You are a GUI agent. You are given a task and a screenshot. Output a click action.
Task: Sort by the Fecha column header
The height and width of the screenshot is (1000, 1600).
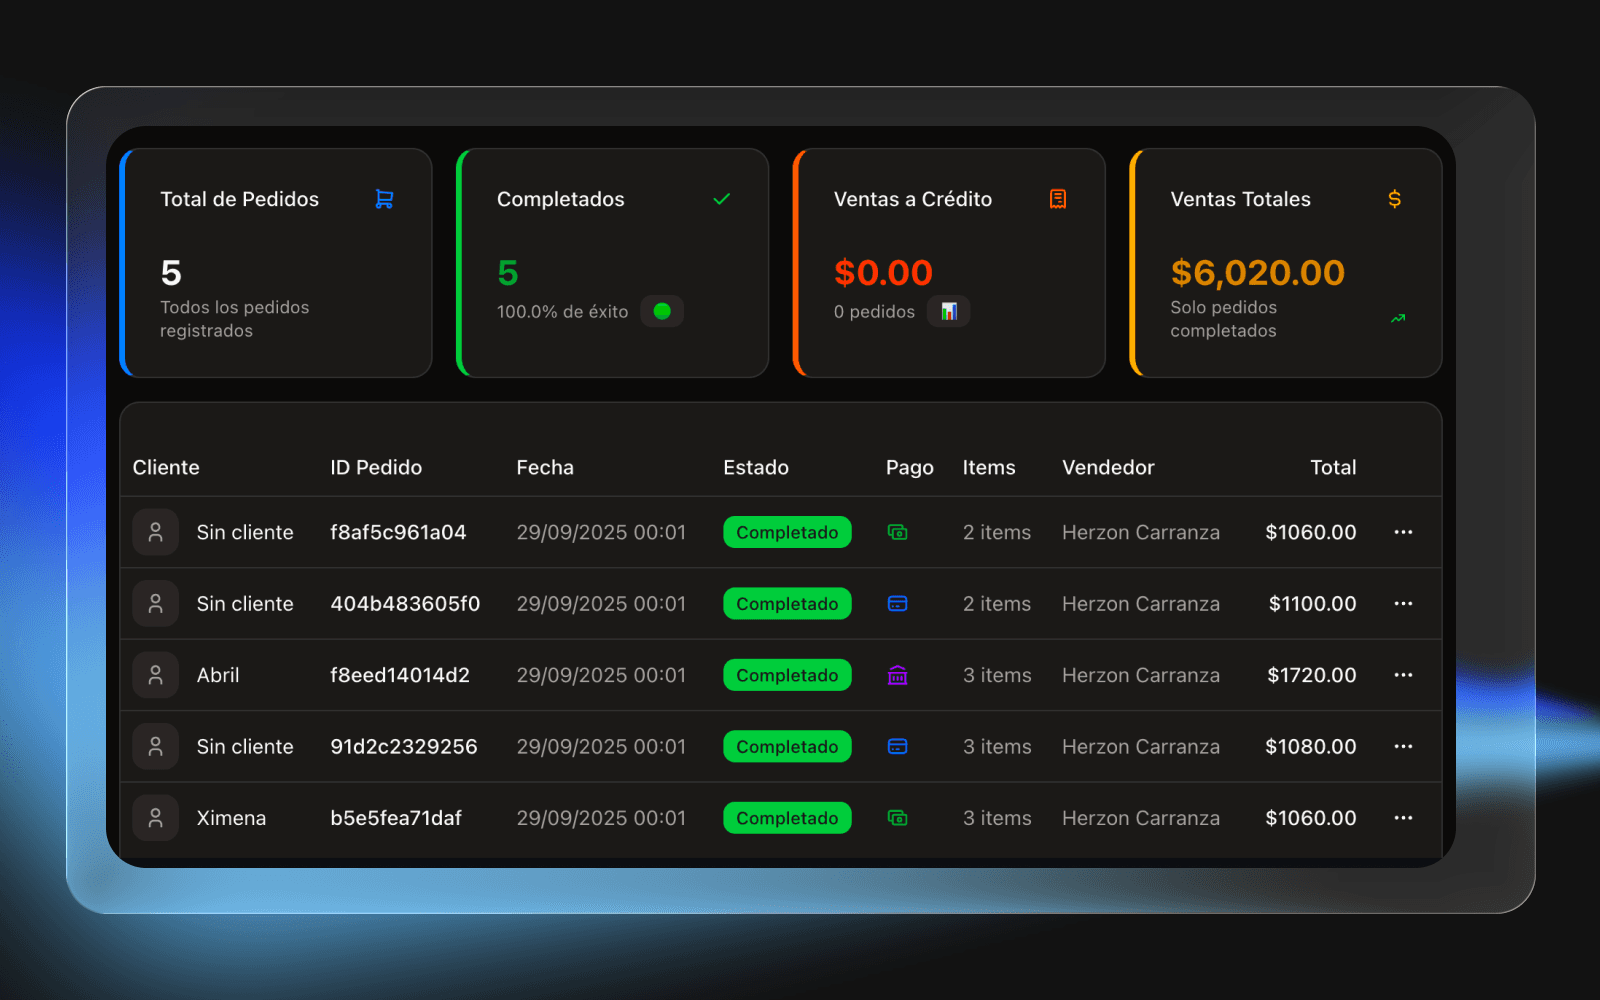tap(545, 467)
